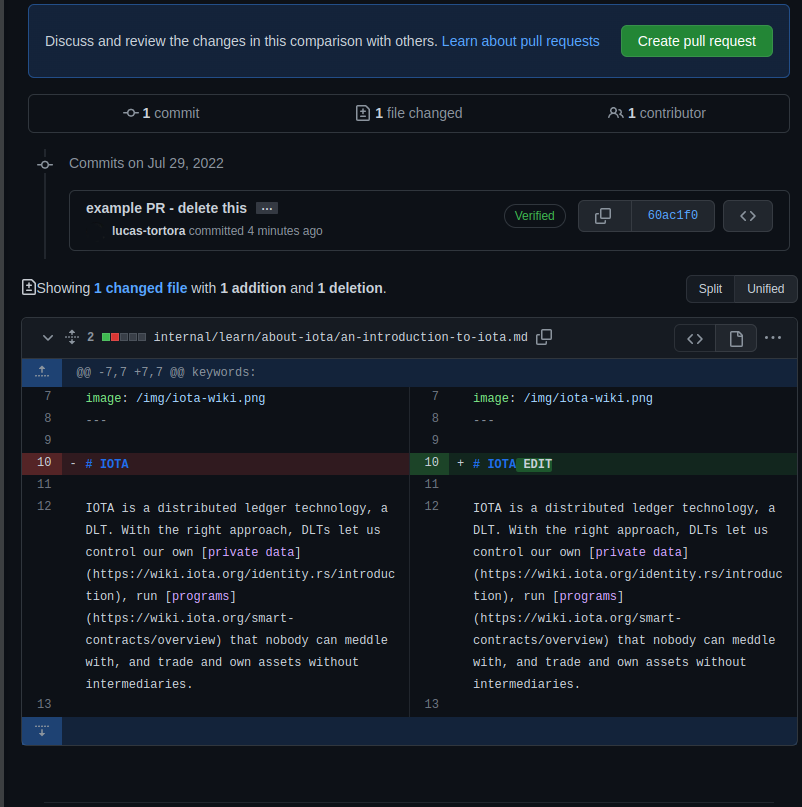Display the rich diff icon
Viewport: 802px width, 807px height.
pos(736,338)
